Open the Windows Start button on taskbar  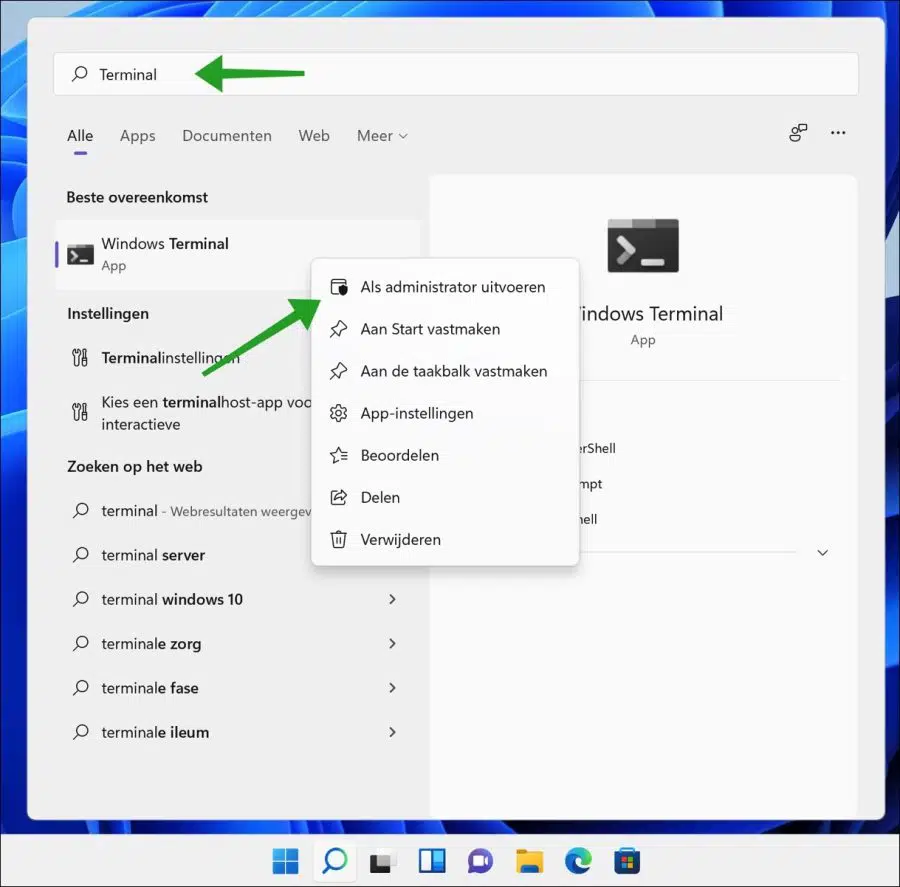(x=285, y=861)
